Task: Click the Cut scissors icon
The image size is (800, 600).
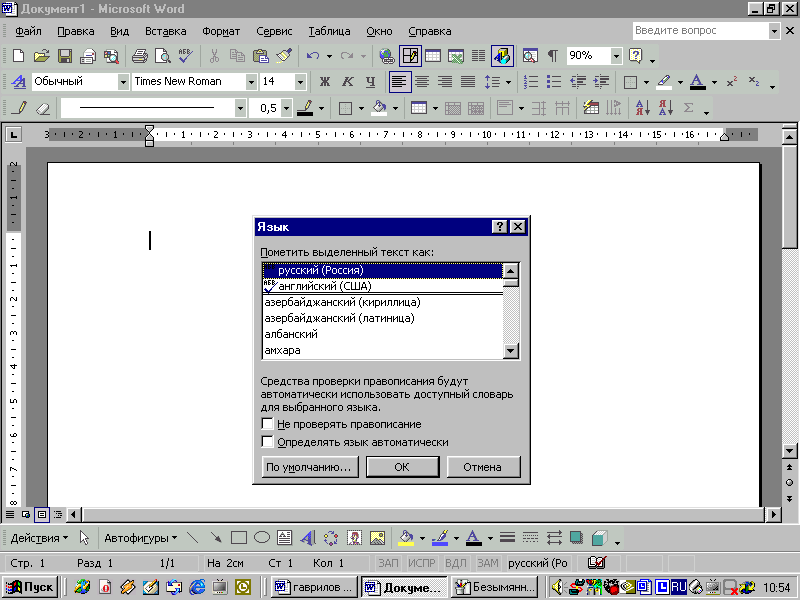Action: click(214, 56)
